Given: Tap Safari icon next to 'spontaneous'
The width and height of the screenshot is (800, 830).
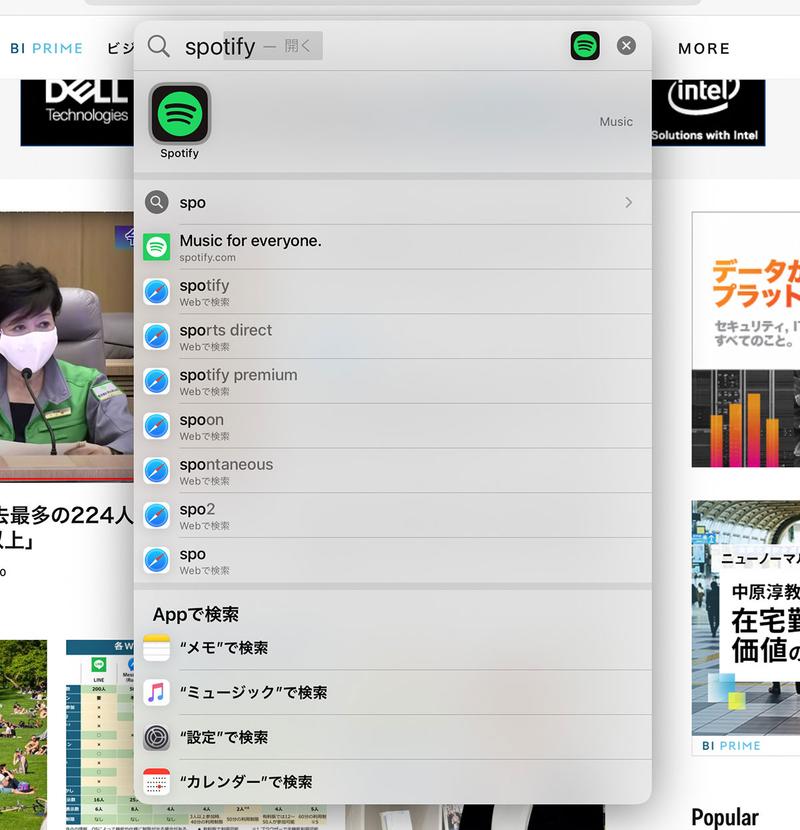Looking at the screenshot, I should (x=157, y=471).
